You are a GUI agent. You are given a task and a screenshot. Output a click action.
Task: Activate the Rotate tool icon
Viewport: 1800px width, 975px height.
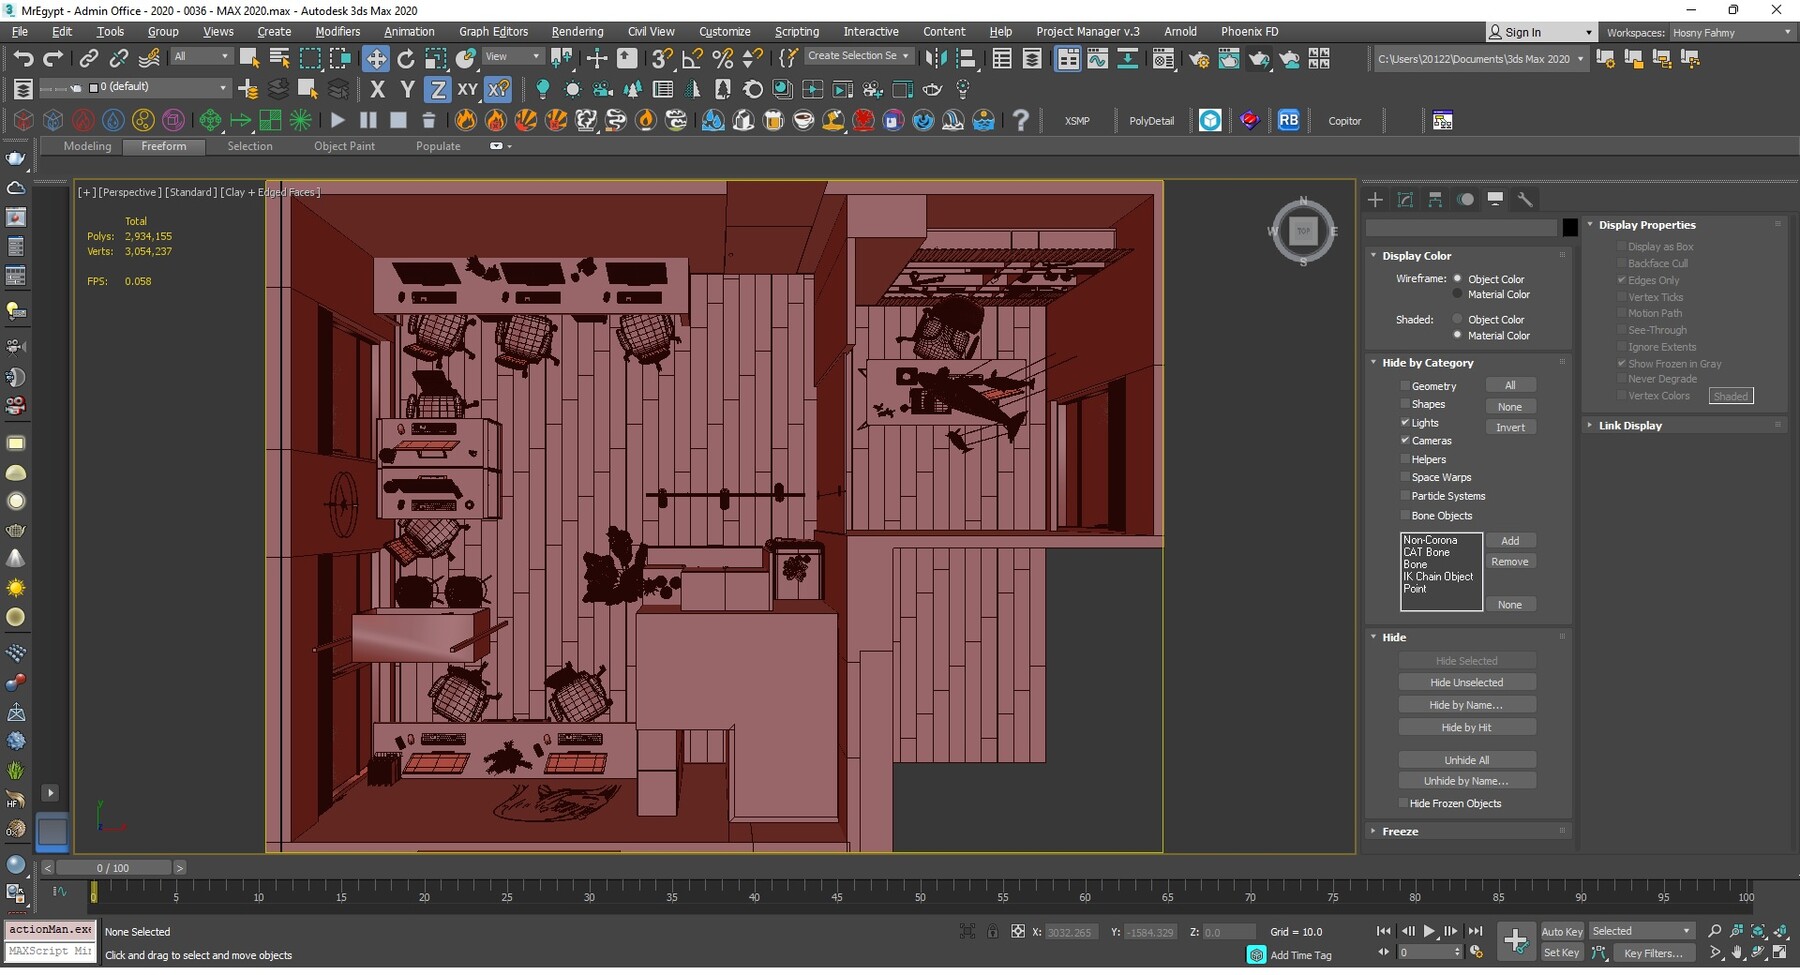(x=406, y=59)
